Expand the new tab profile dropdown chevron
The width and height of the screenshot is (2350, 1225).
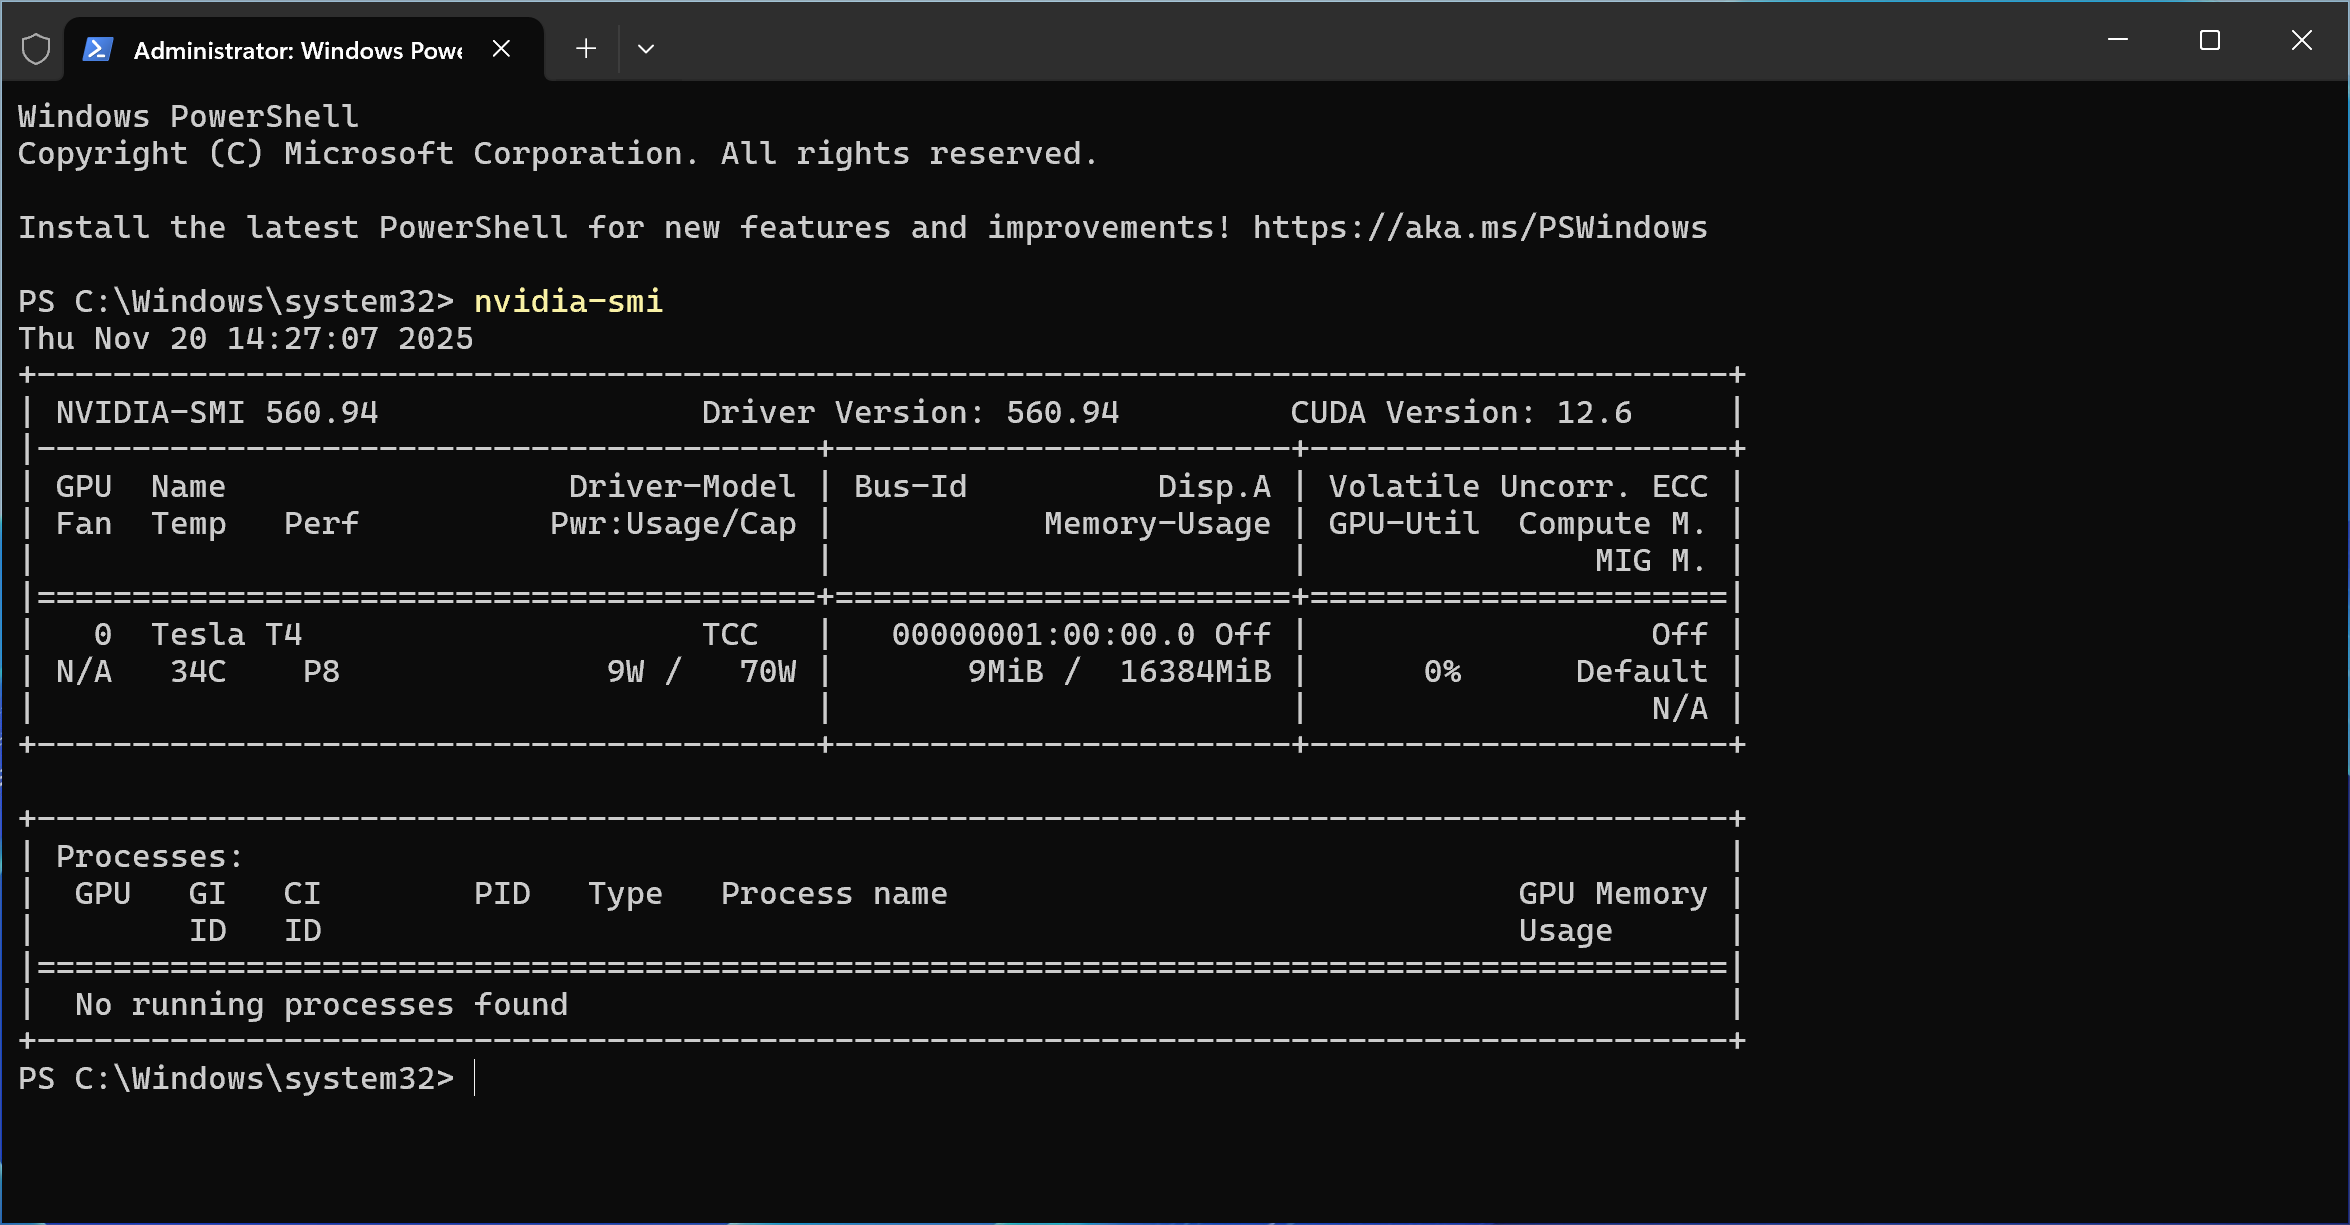pyautogui.click(x=646, y=49)
